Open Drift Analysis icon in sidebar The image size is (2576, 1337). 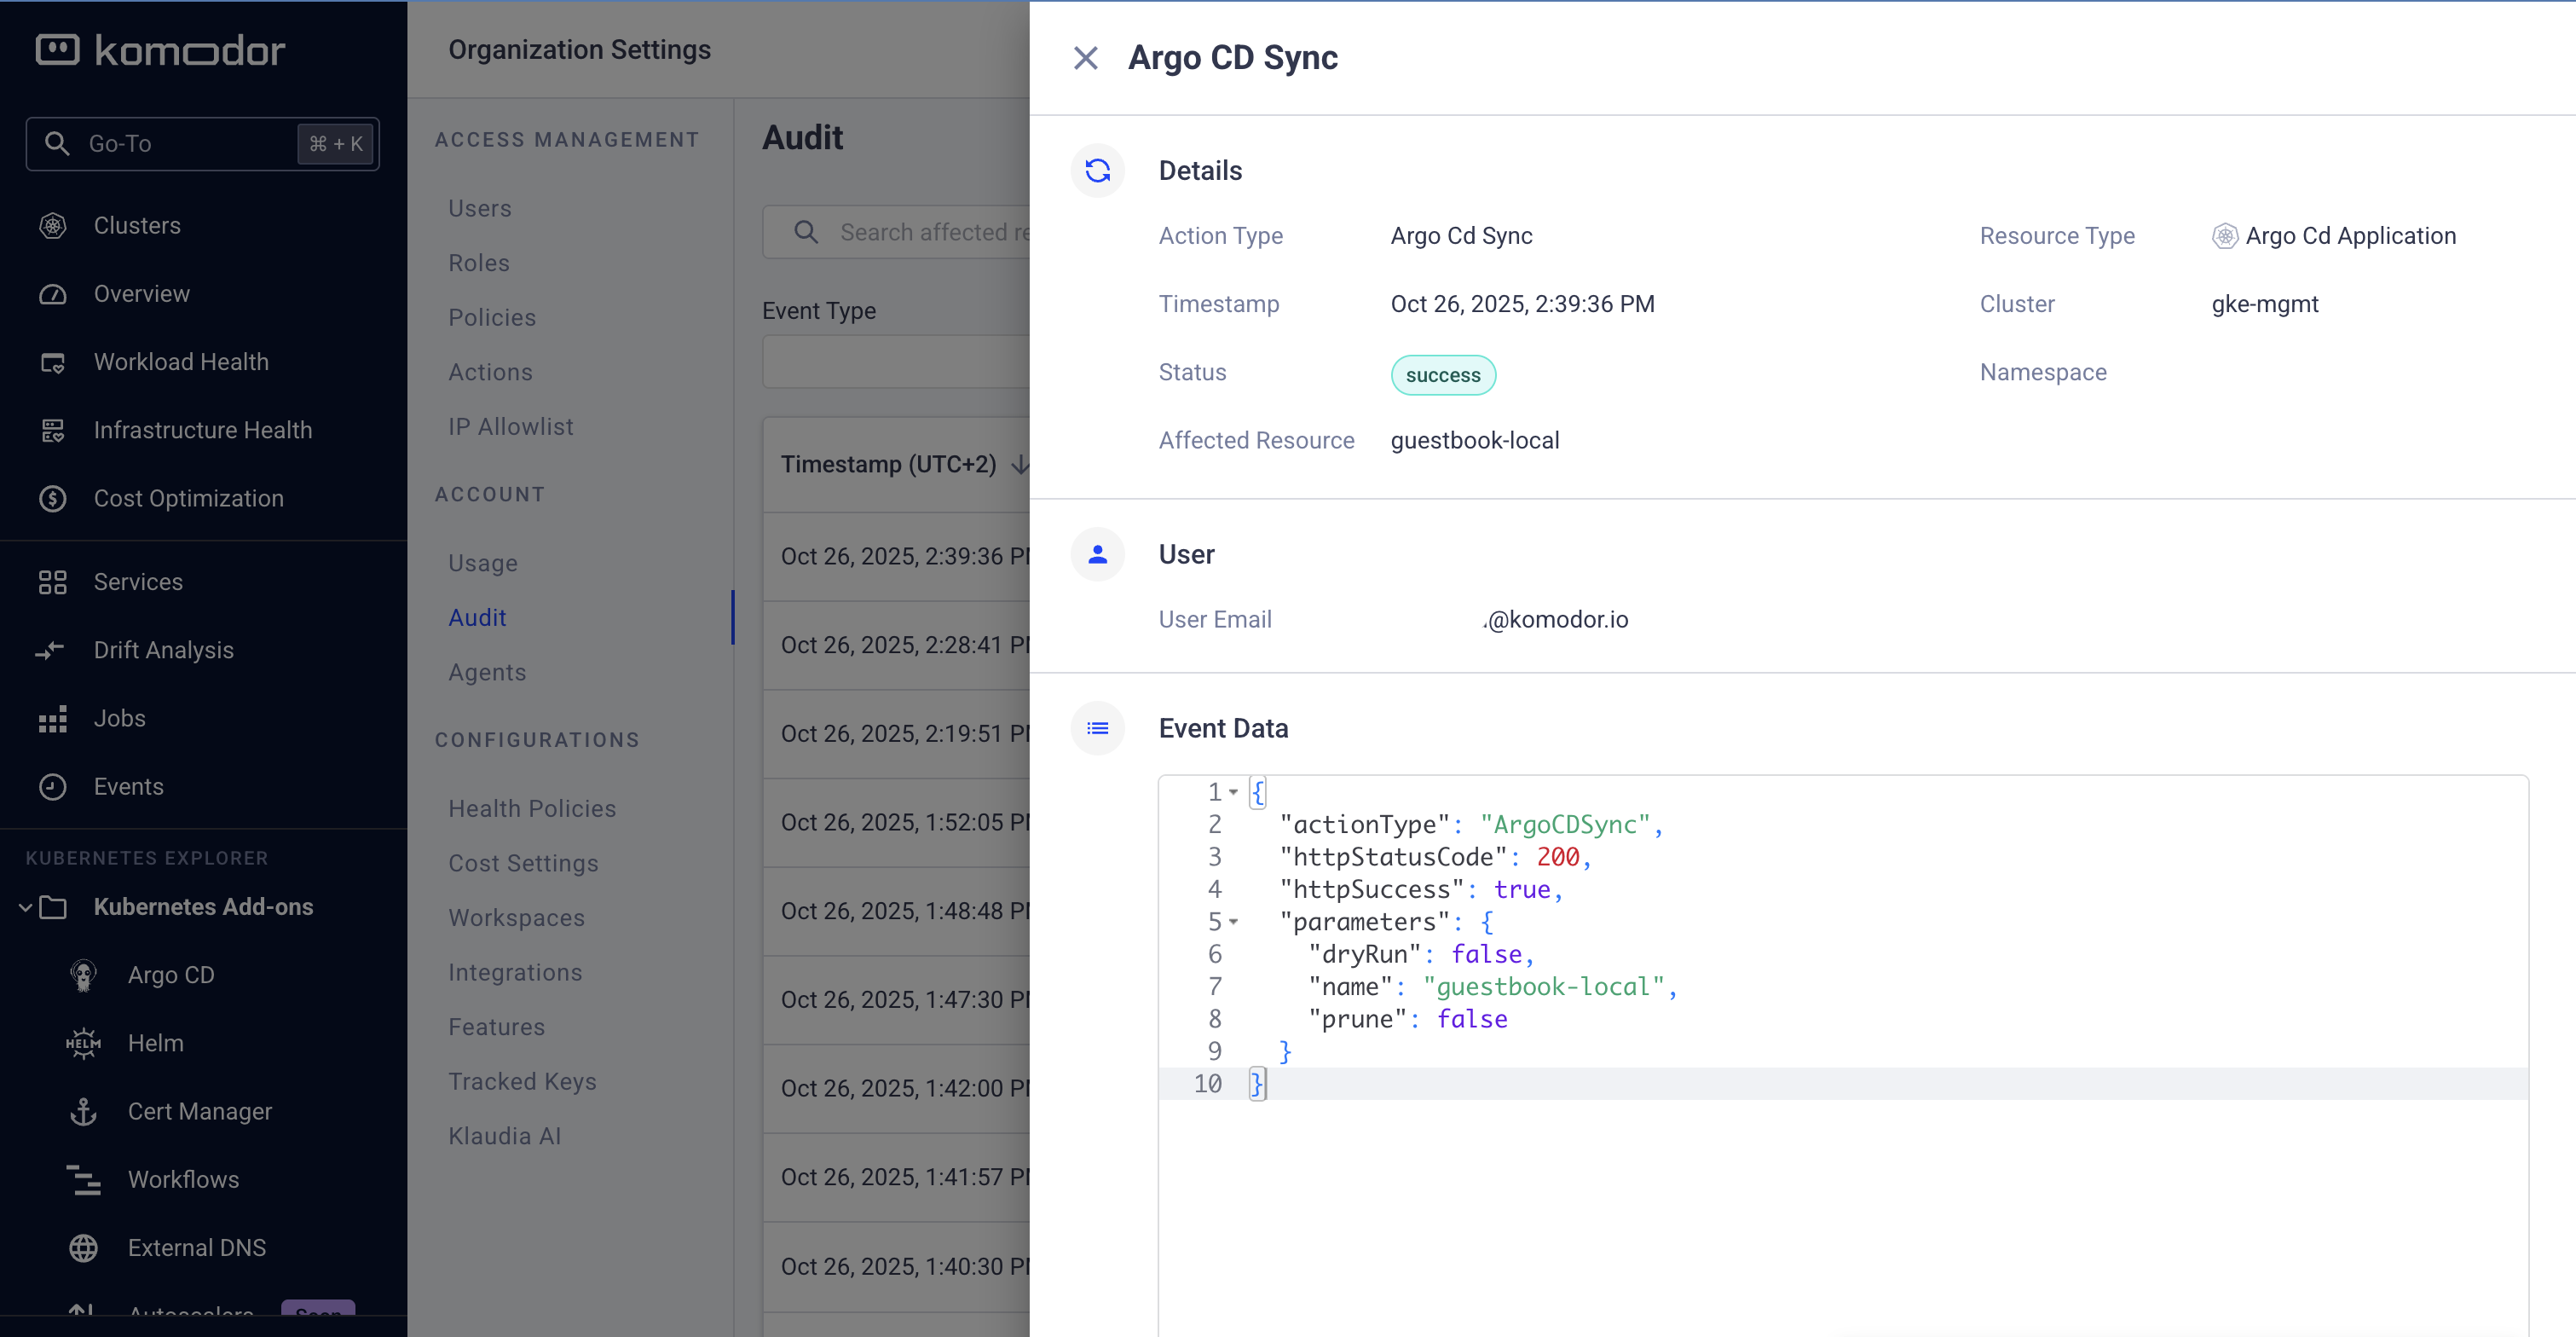(x=51, y=651)
